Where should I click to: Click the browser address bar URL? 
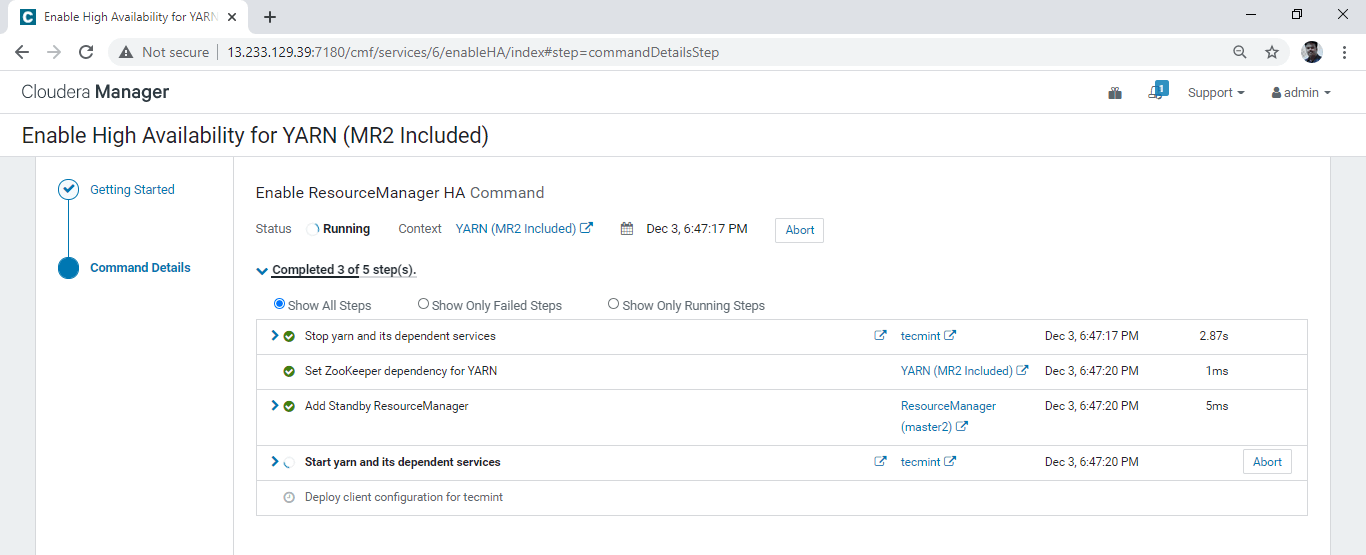[x=472, y=52]
